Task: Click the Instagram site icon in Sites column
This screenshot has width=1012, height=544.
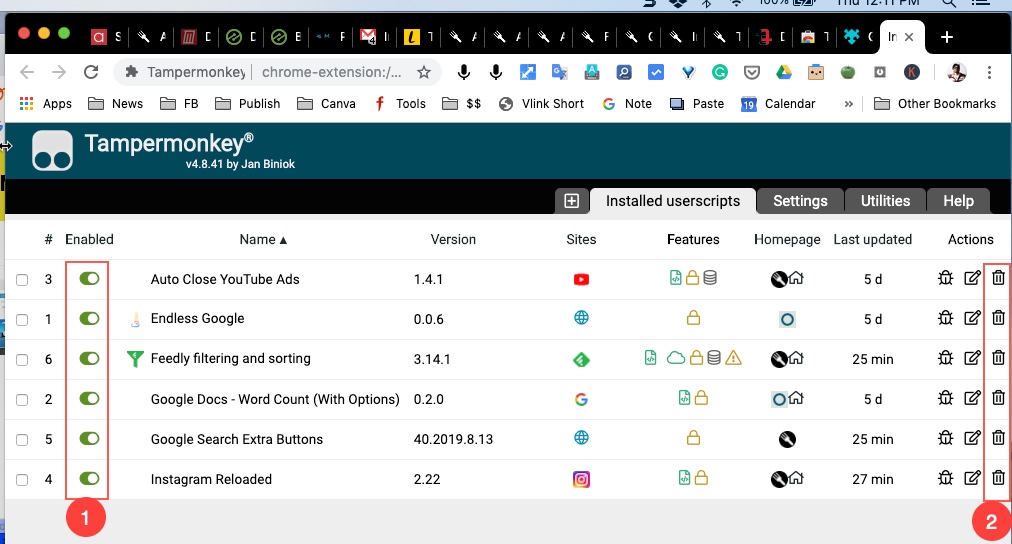Action: (581, 479)
